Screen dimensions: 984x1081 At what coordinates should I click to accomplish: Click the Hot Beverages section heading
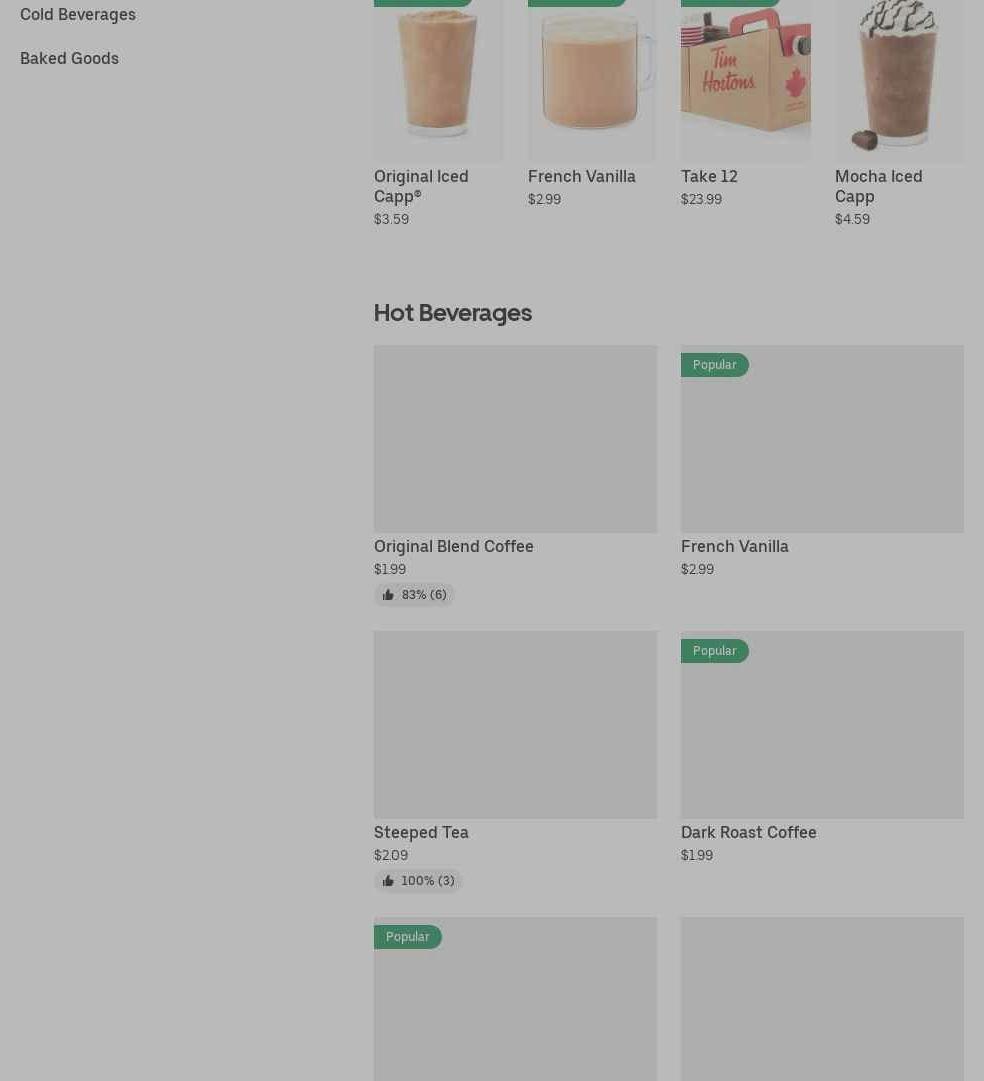452,313
